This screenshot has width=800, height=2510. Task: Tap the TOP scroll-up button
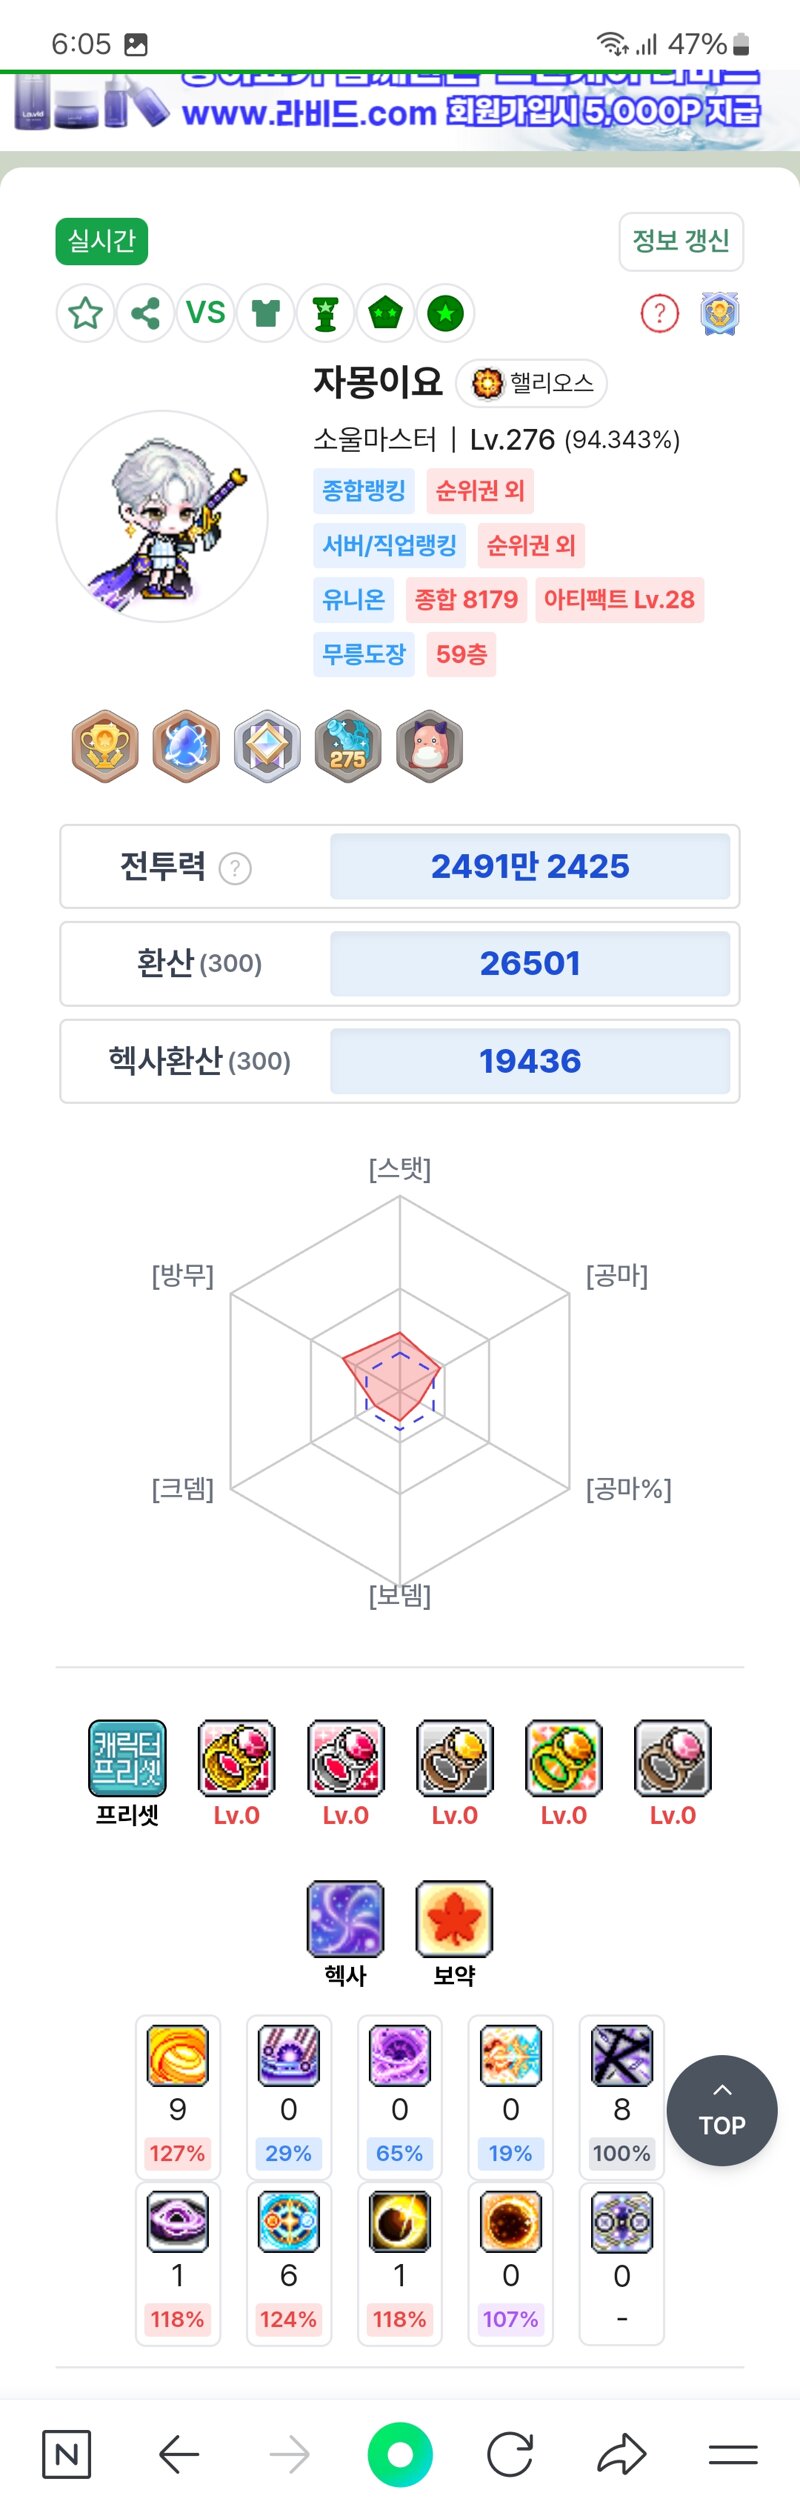point(722,2110)
